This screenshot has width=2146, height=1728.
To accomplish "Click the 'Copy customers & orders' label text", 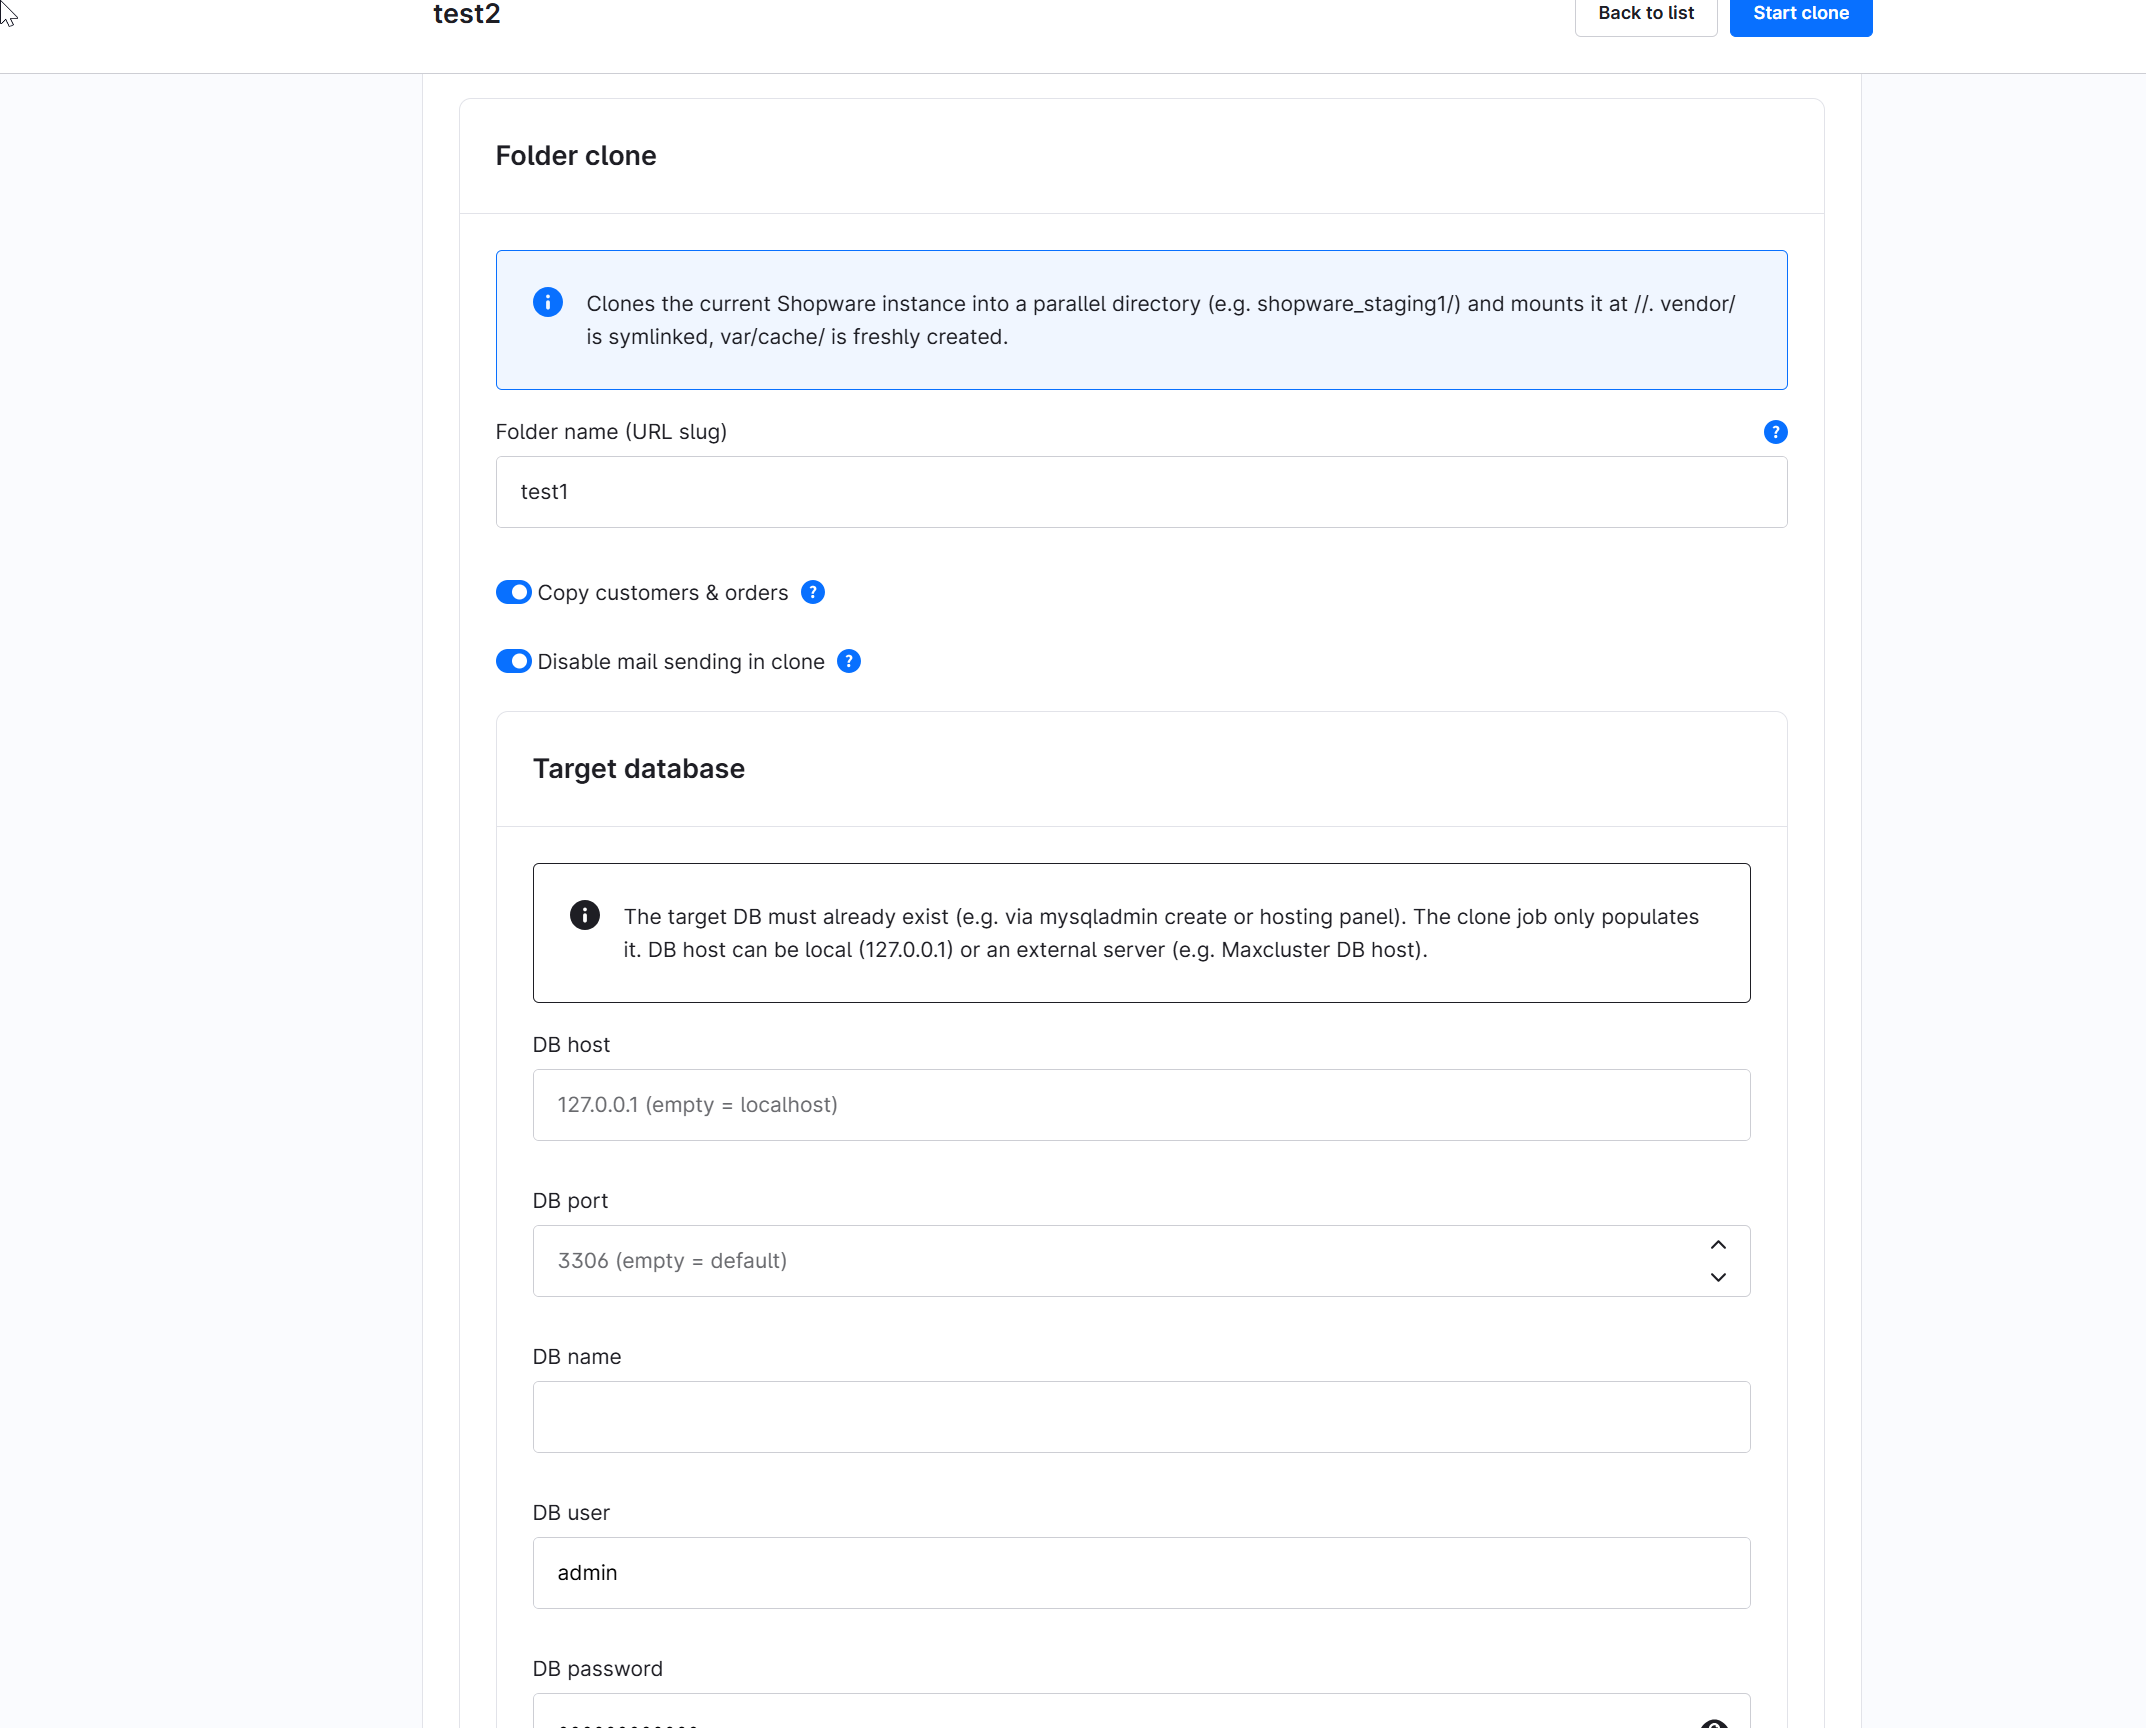I will point(663,593).
